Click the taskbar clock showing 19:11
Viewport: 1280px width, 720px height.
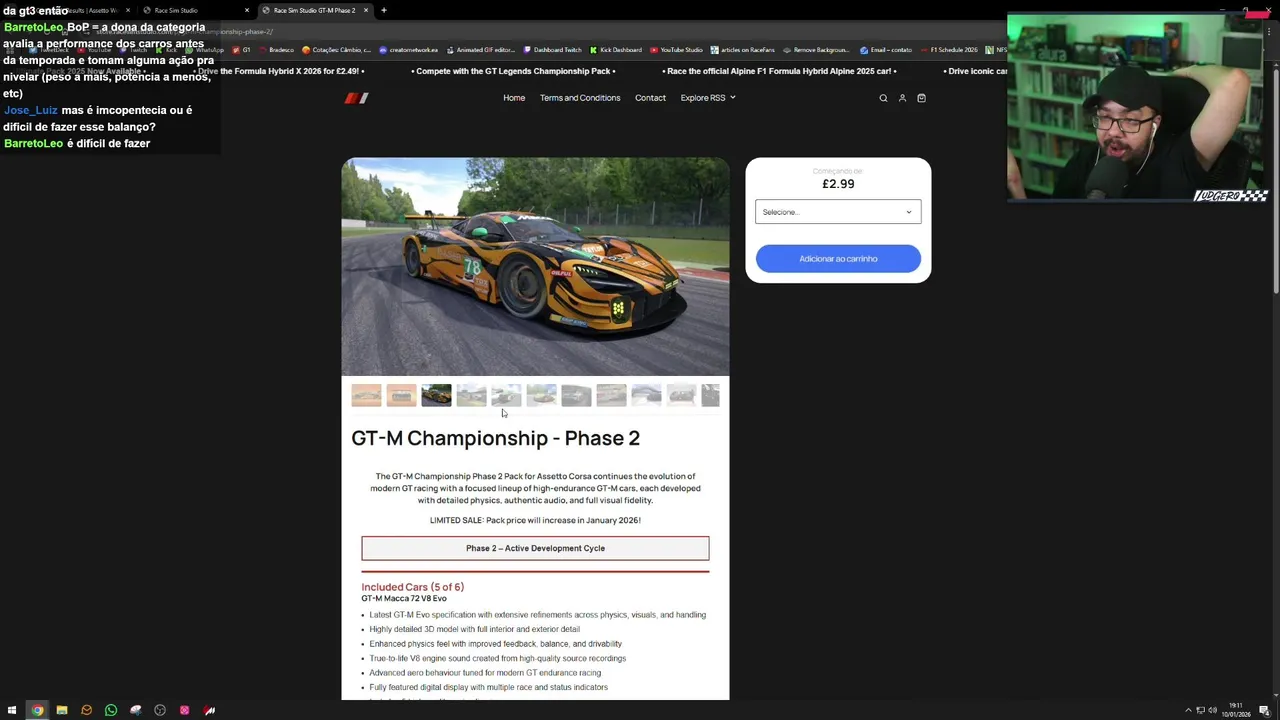click(1236, 710)
